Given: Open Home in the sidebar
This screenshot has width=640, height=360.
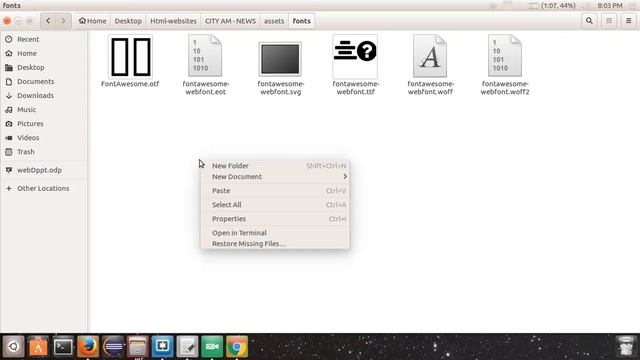Looking at the screenshot, I should tap(43, 53).
